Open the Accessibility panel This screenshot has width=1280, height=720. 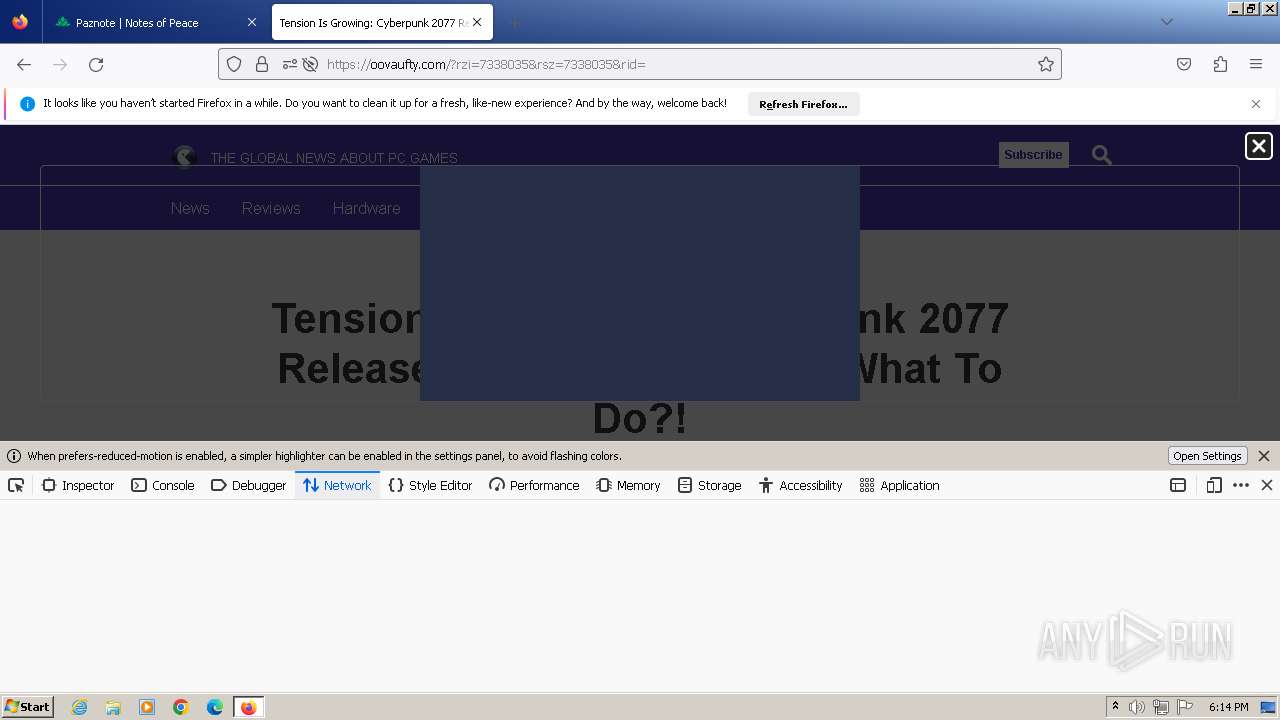click(x=800, y=485)
